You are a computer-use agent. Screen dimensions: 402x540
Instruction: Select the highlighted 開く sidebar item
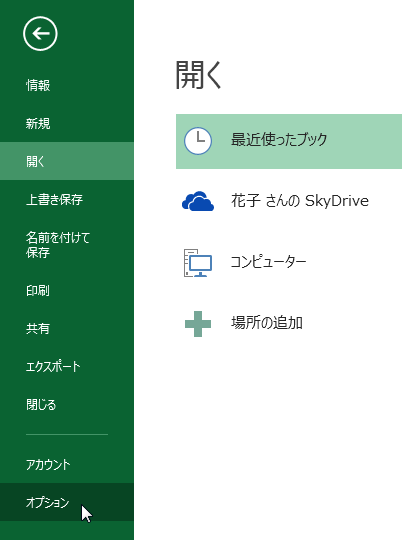[67, 161]
